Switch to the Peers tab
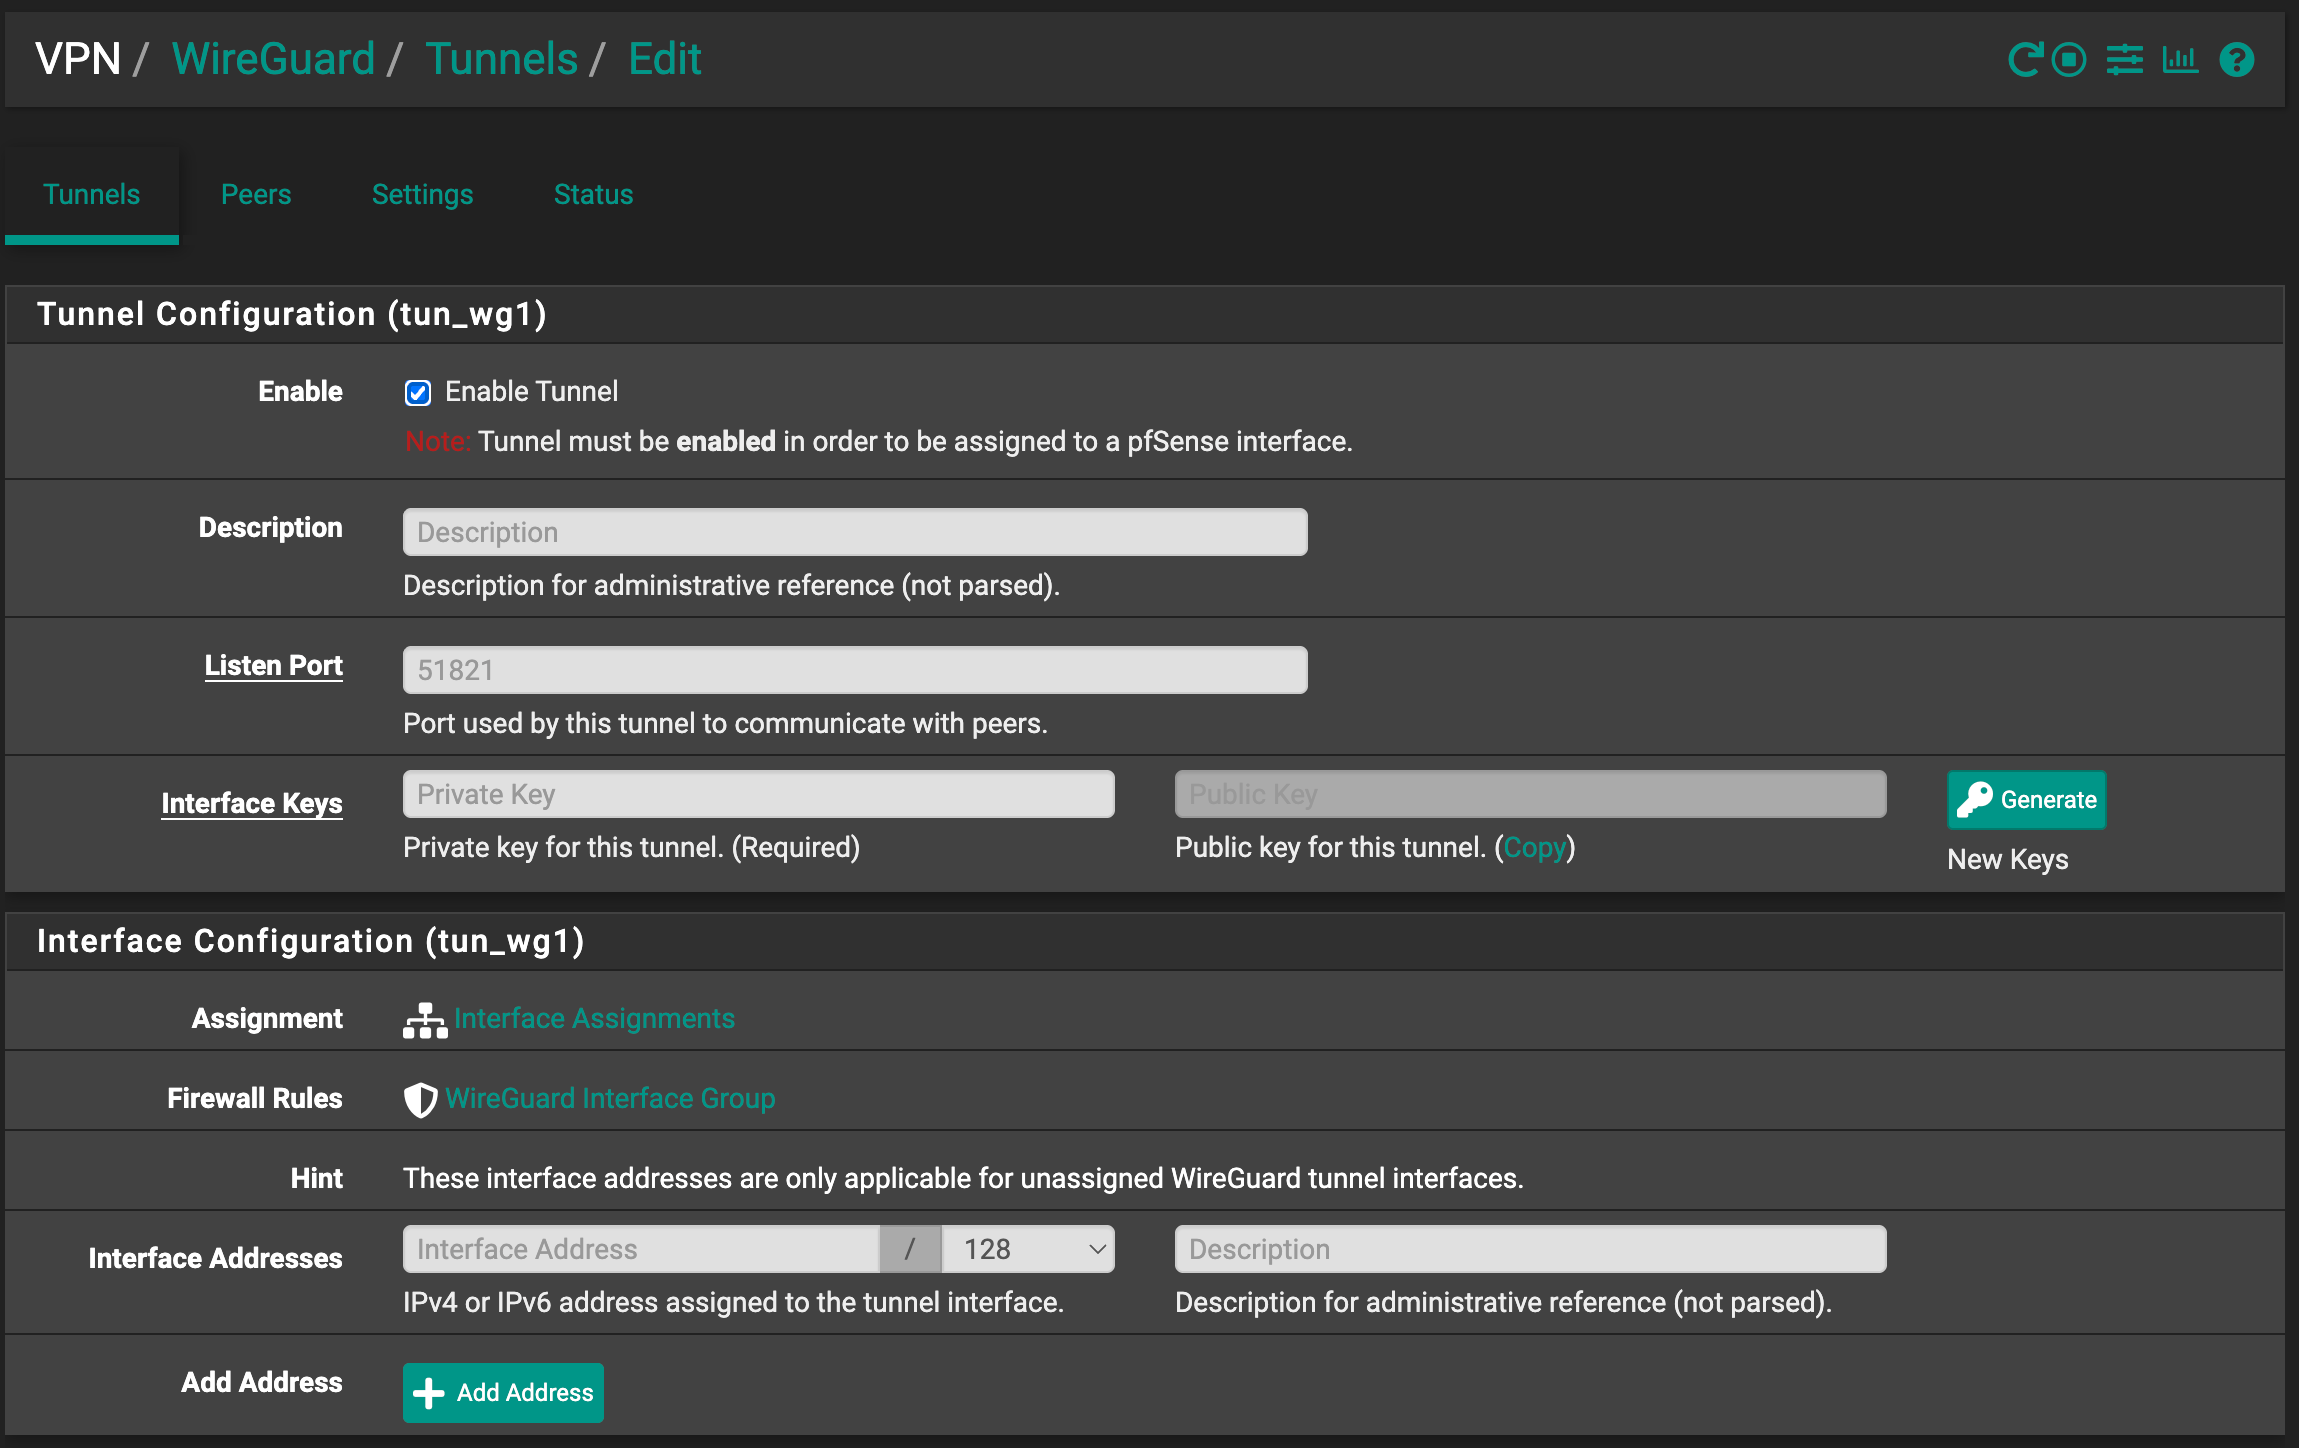The height and width of the screenshot is (1448, 2299). (x=256, y=194)
